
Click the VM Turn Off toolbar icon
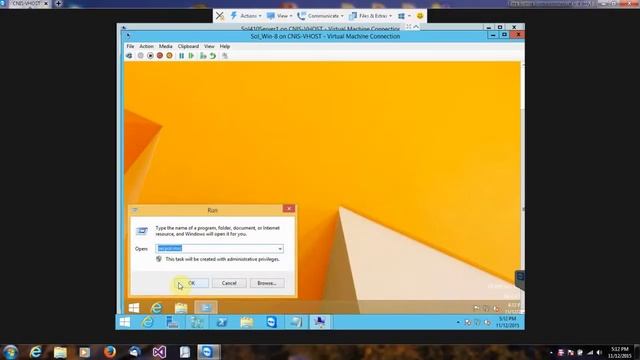[x=150, y=56]
